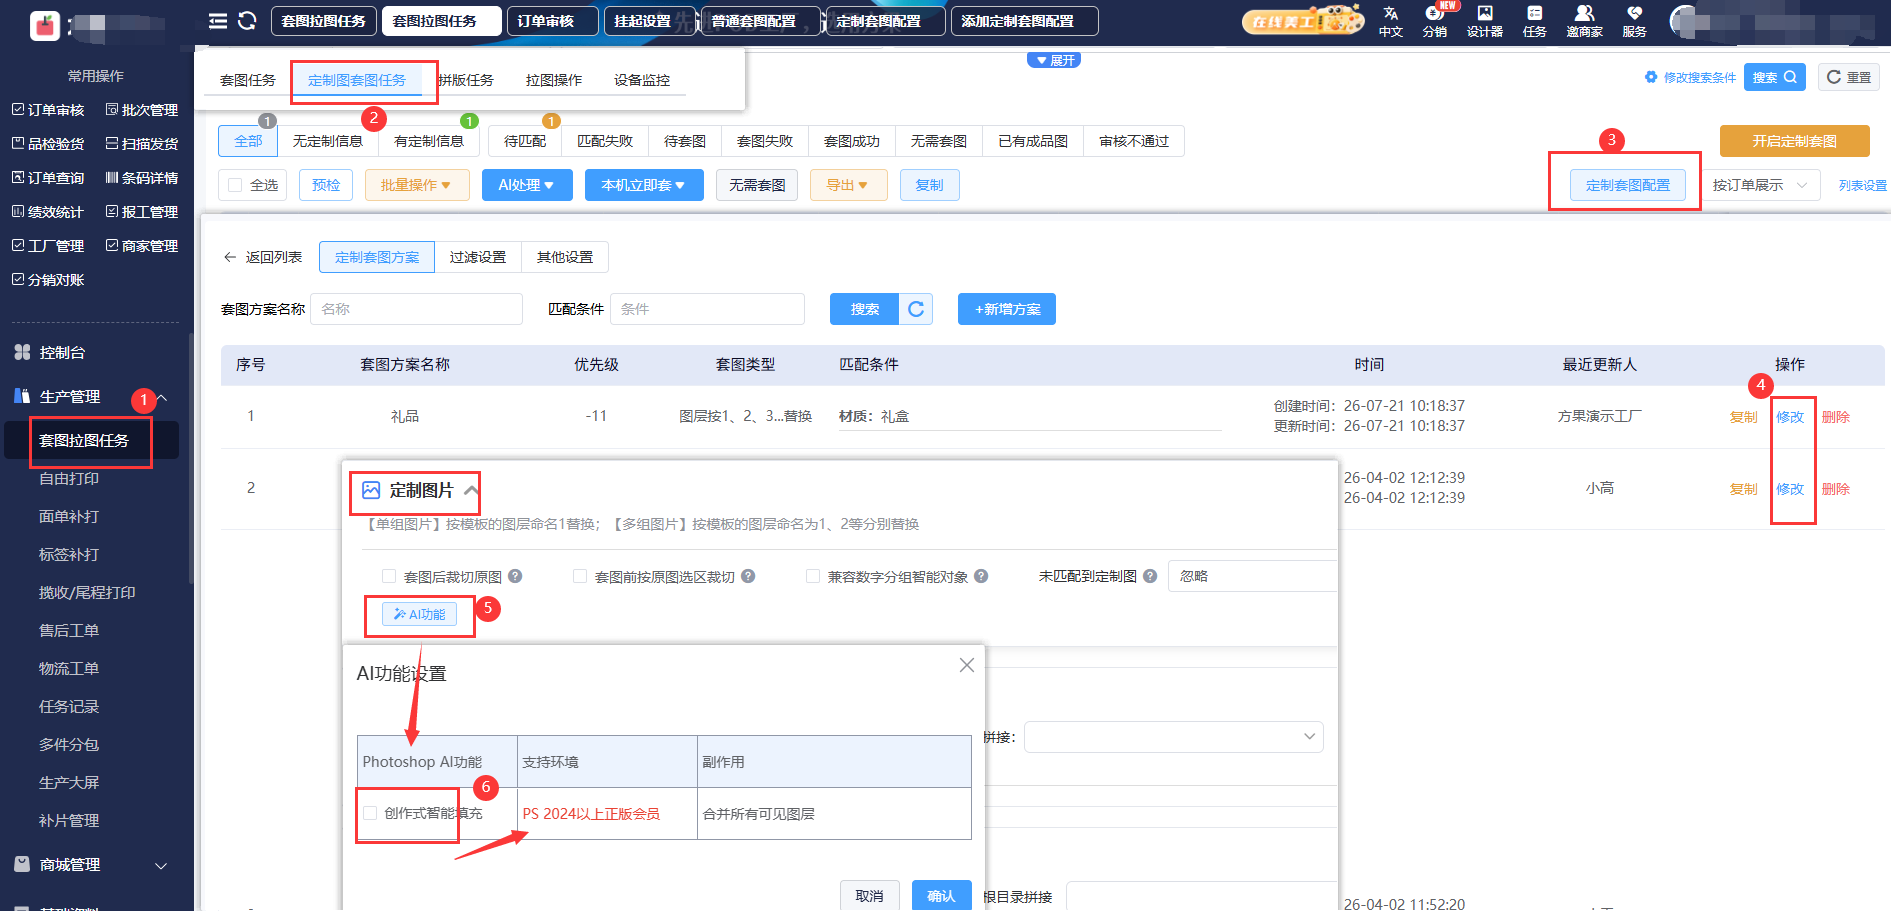The image size is (1891, 911).
Task: Open the 中文 language switcher
Action: pyautogui.click(x=1391, y=21)
